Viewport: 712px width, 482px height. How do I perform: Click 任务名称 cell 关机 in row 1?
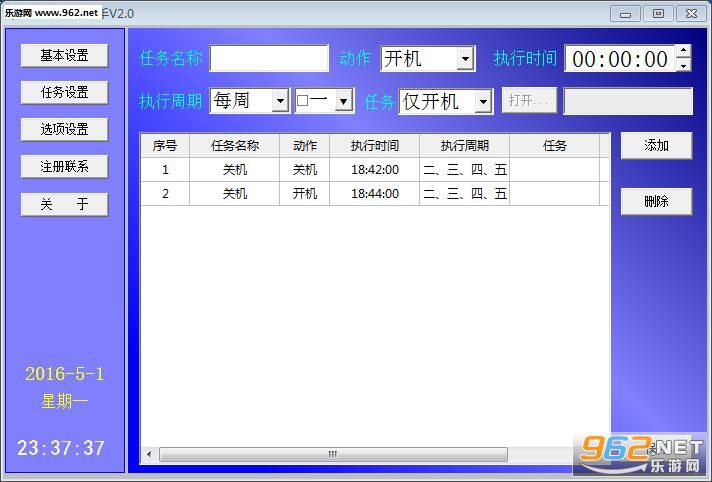(234, 170)
